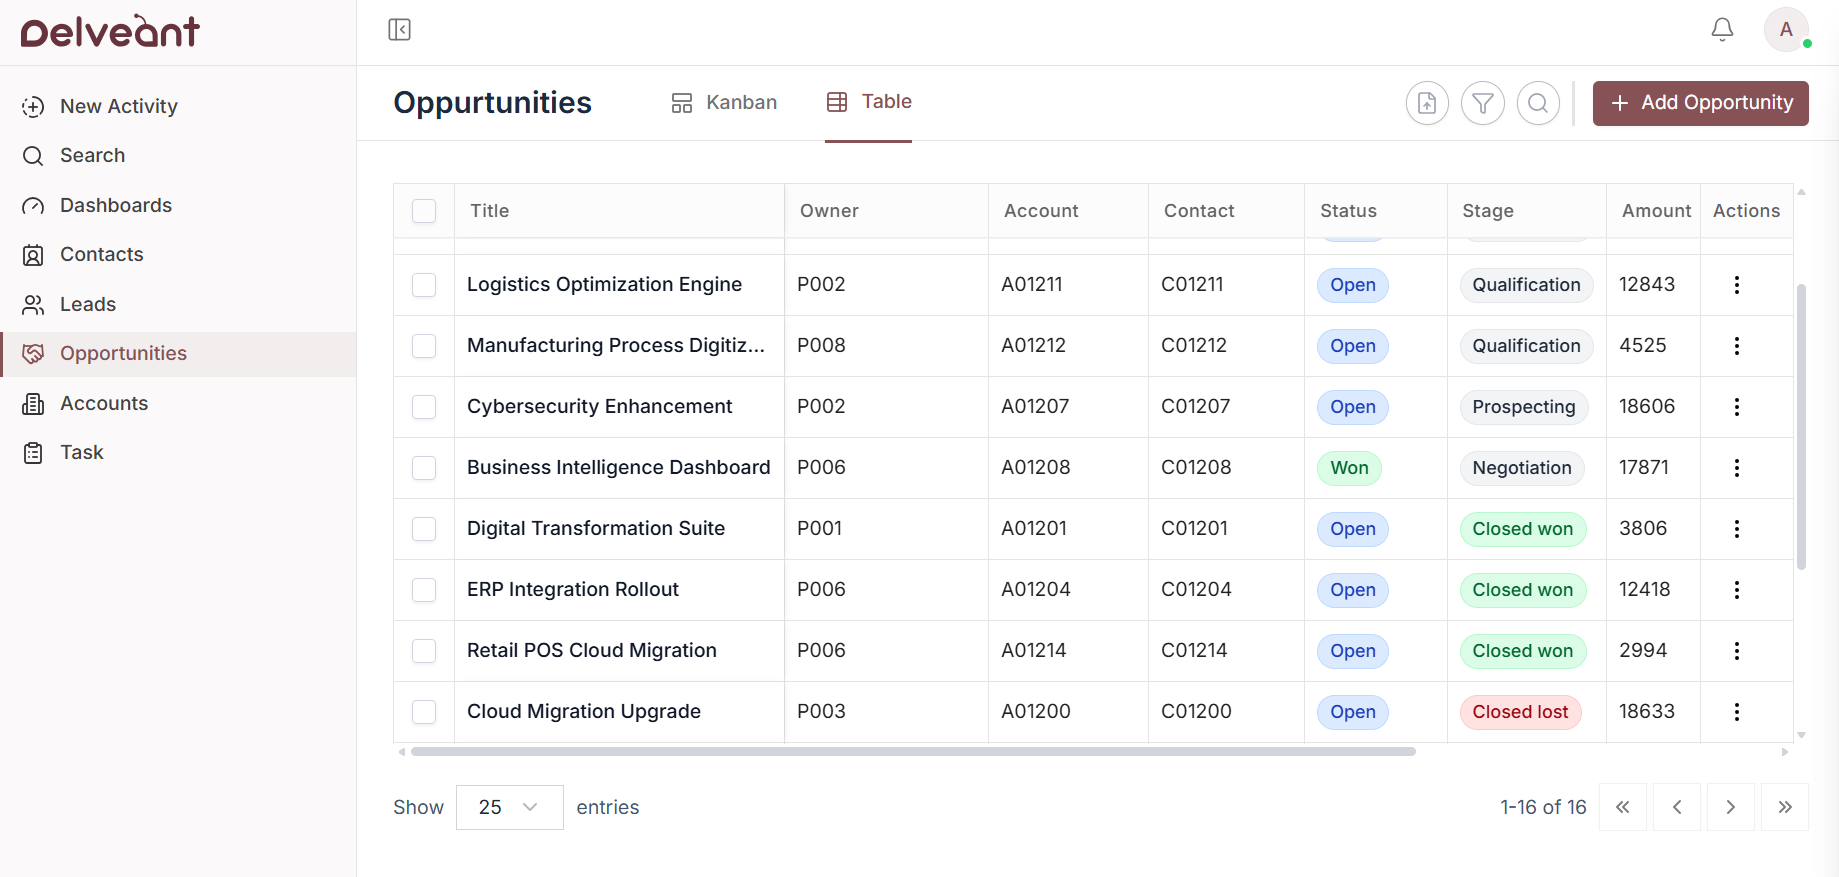This screenshot has height=877, width=1839.
Task: Collapse the sidebar panel icon
Action: [399, 30]
